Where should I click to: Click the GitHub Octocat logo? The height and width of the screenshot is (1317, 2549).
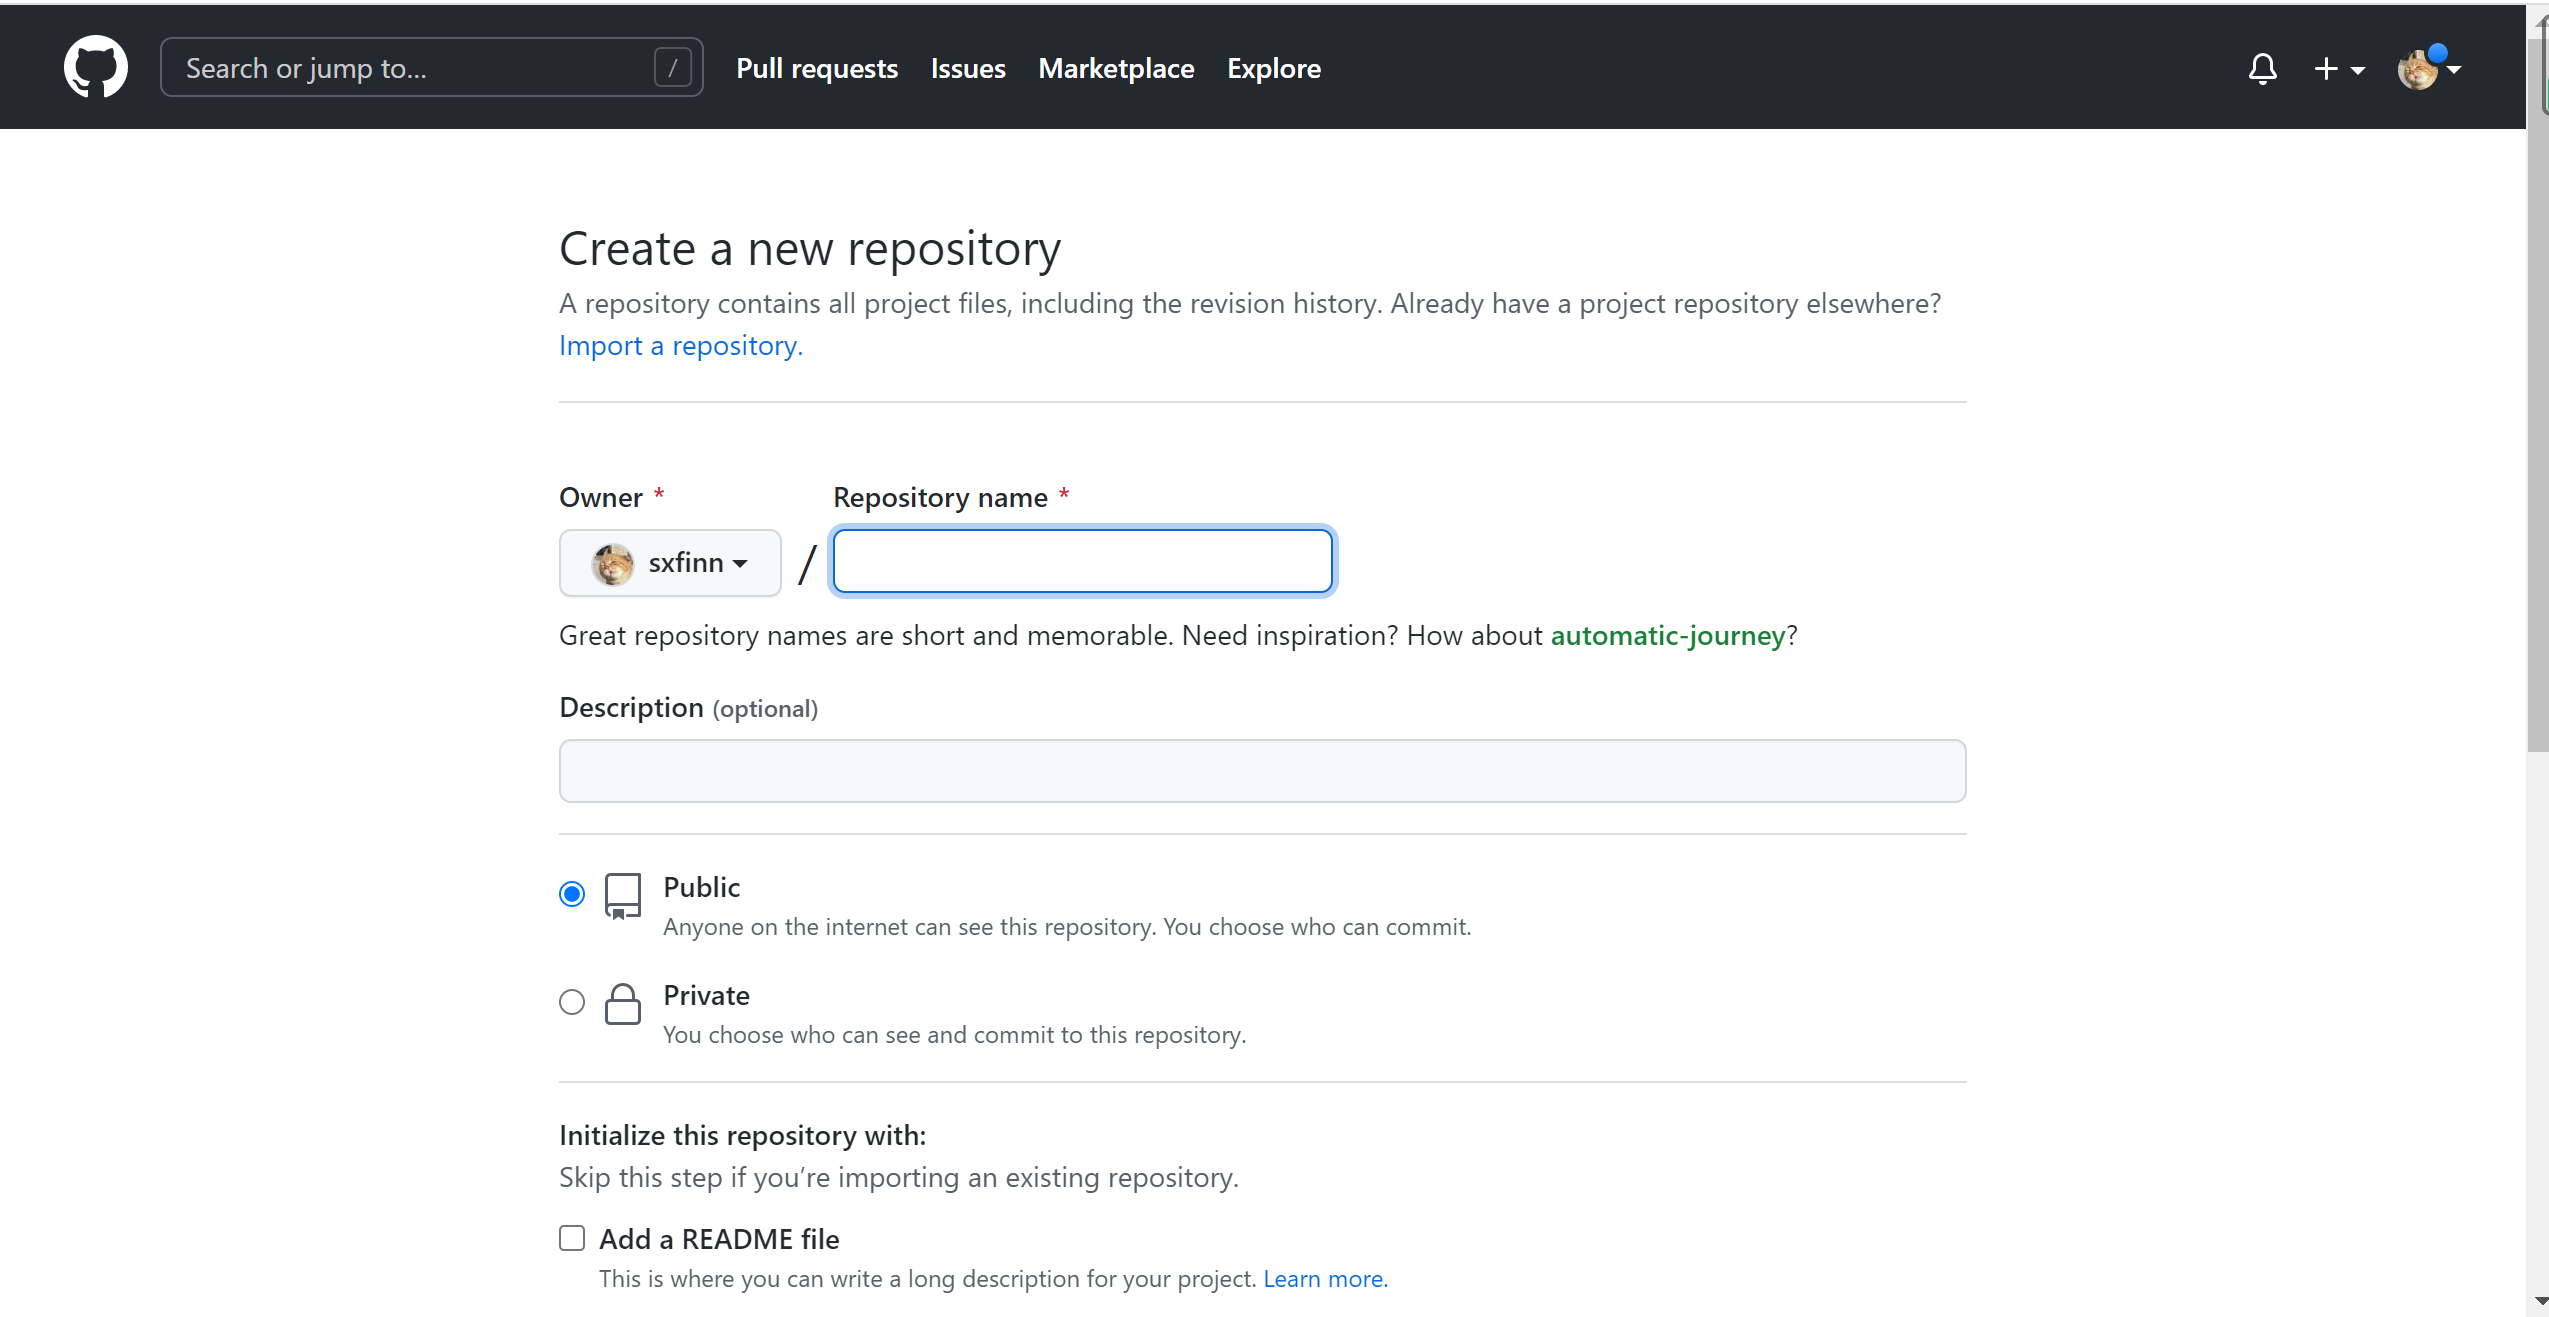point(95,67)
